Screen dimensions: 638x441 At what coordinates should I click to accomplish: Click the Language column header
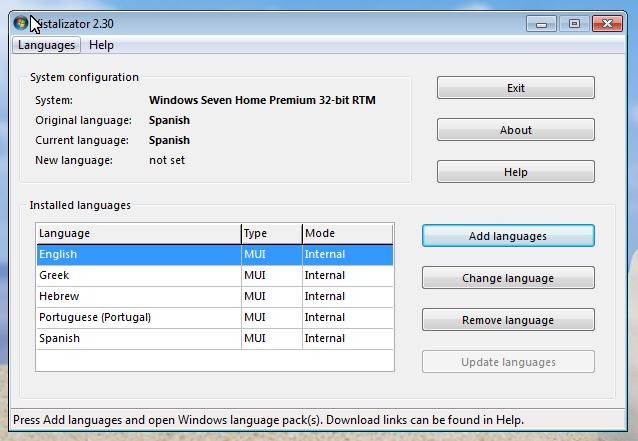138,234
